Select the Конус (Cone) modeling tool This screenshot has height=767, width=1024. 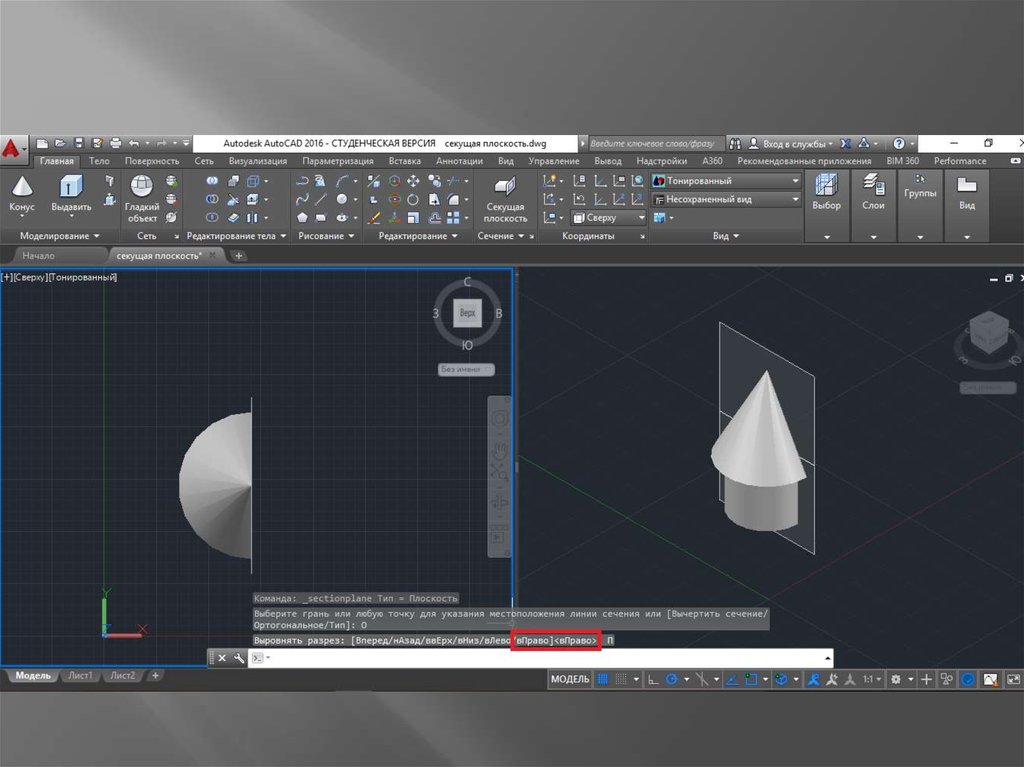[x=21, y=188]
